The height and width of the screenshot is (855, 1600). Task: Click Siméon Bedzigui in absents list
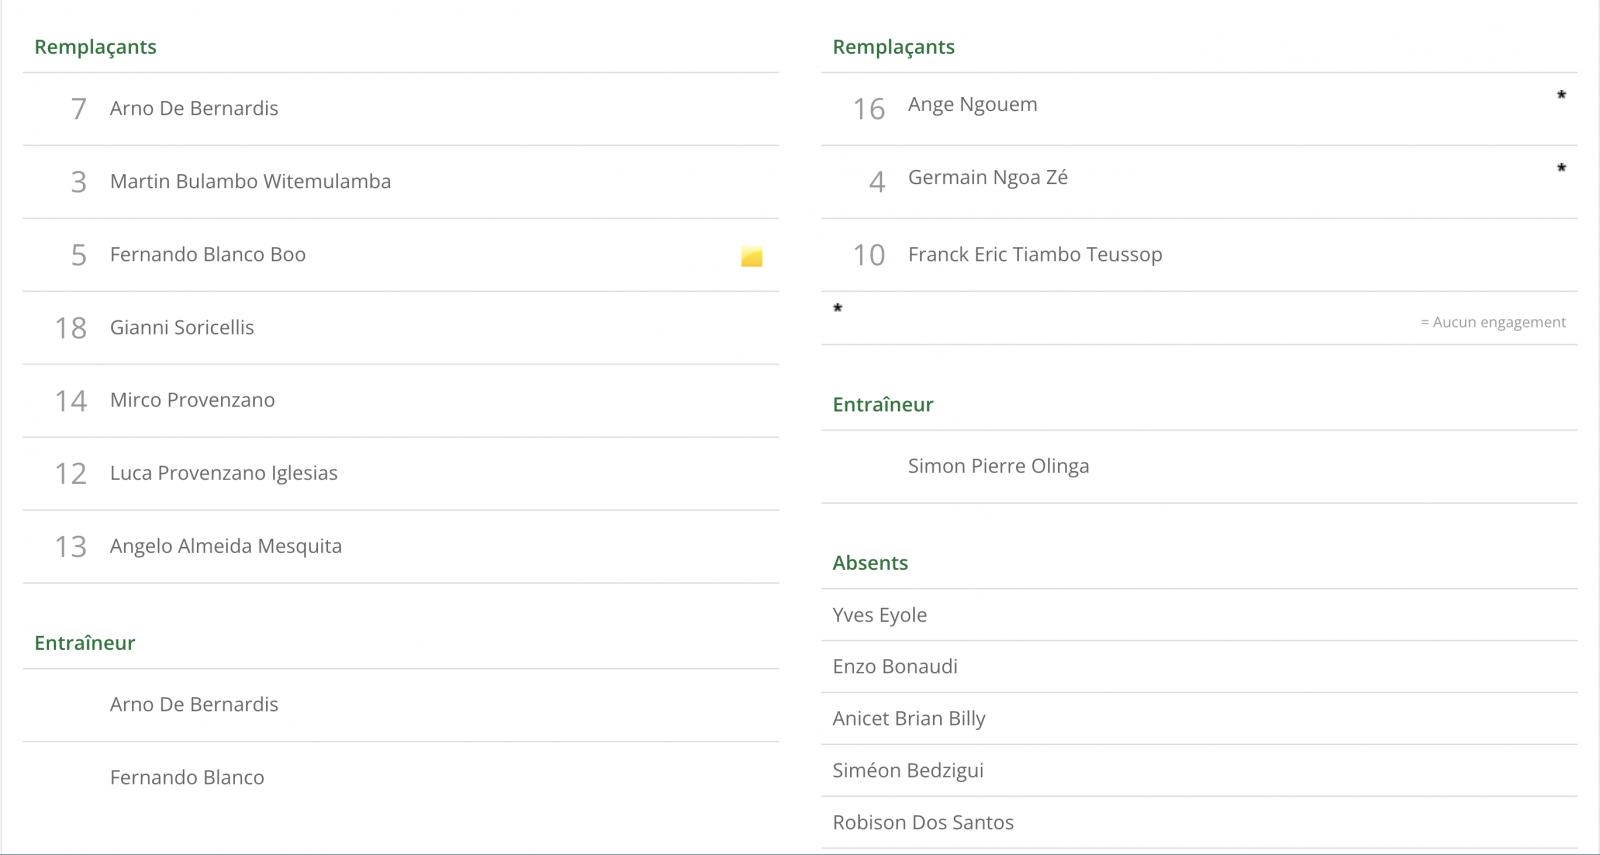(x=908, y=770)
